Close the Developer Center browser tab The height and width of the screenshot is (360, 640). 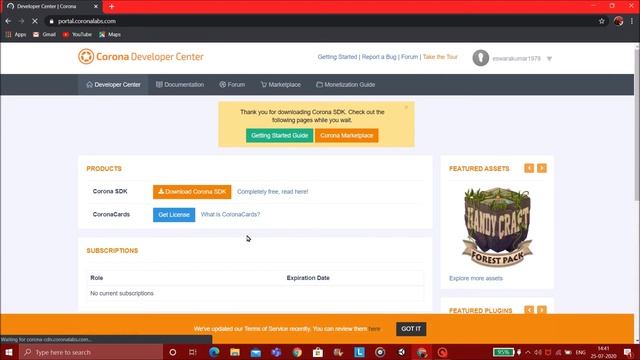coord(96,7)
